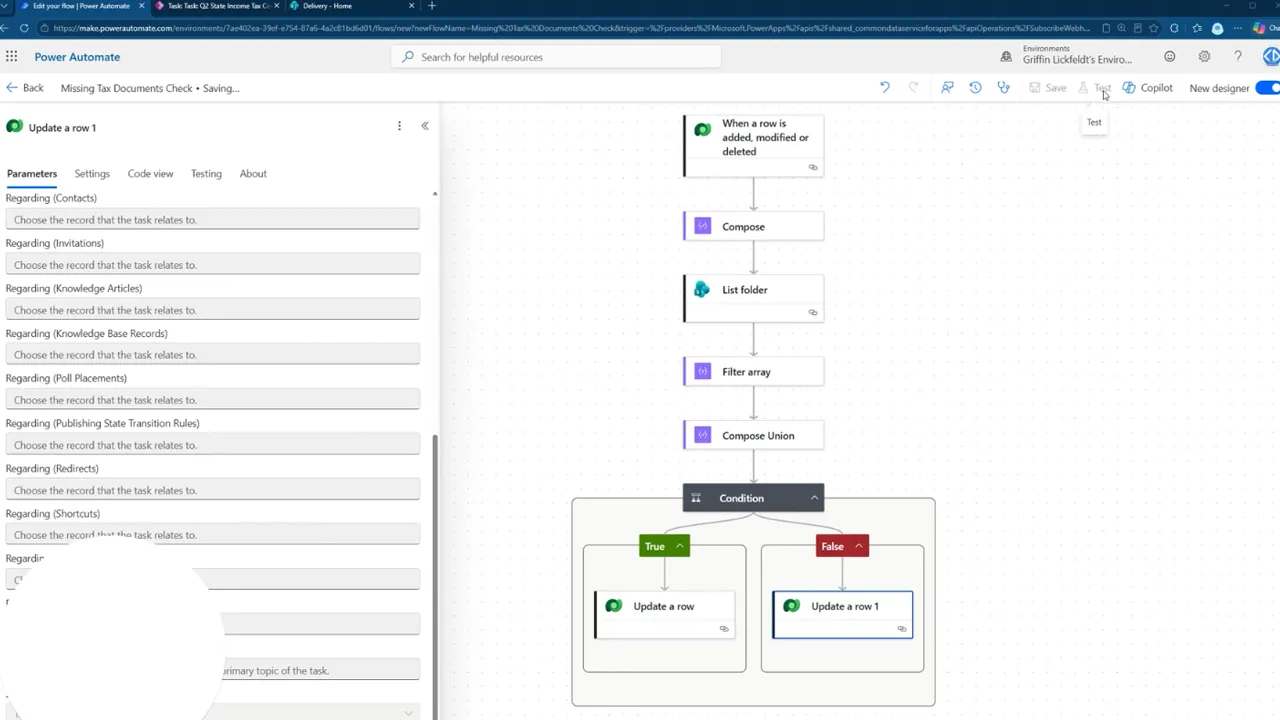
Task: Collapse the False branch
Action: pos(858,546)
